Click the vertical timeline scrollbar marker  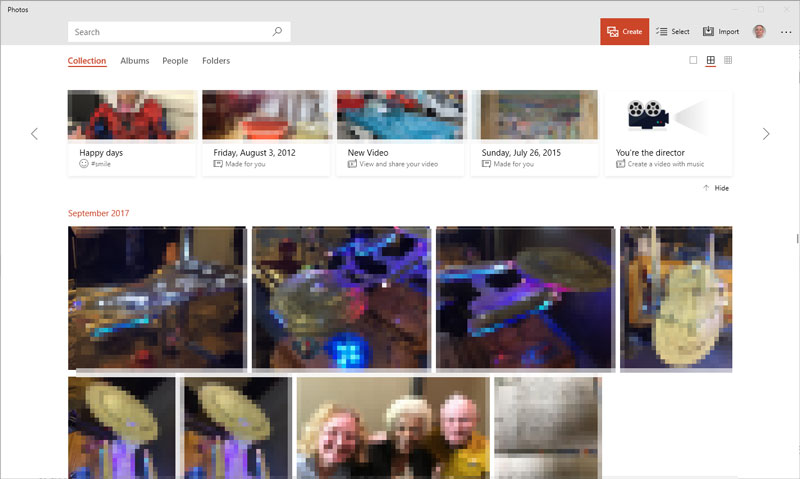(x=796, y=238)
